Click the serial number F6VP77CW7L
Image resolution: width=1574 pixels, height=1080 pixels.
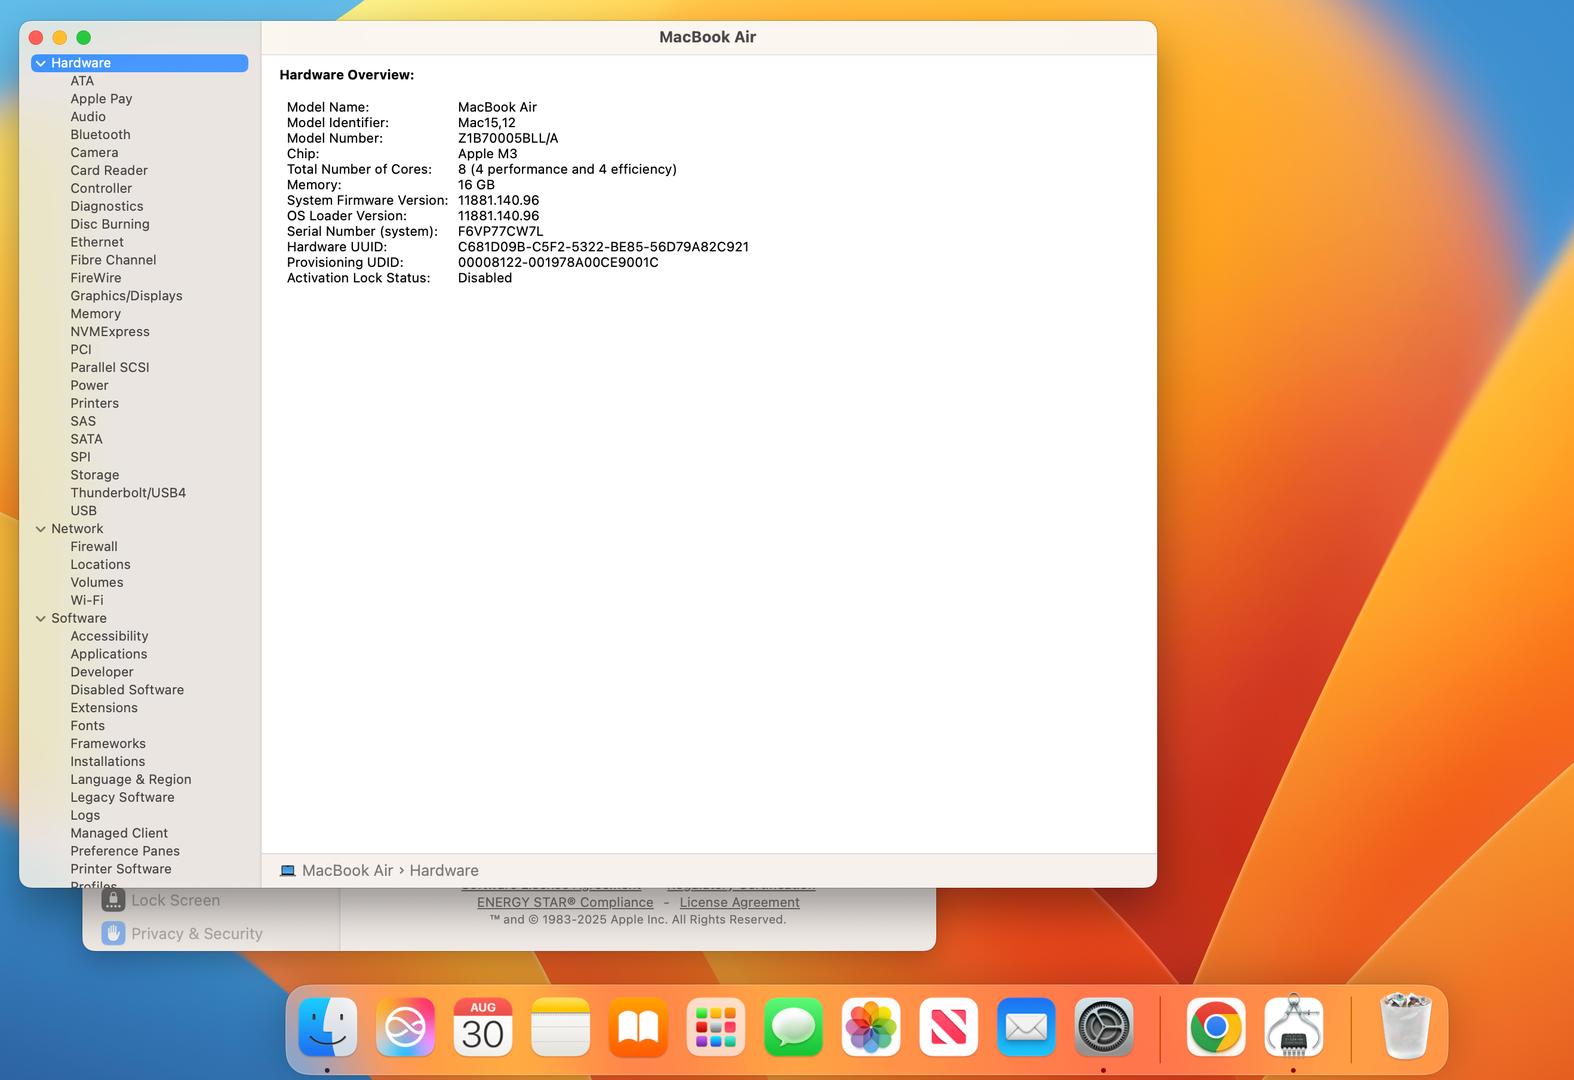[501, 231]
